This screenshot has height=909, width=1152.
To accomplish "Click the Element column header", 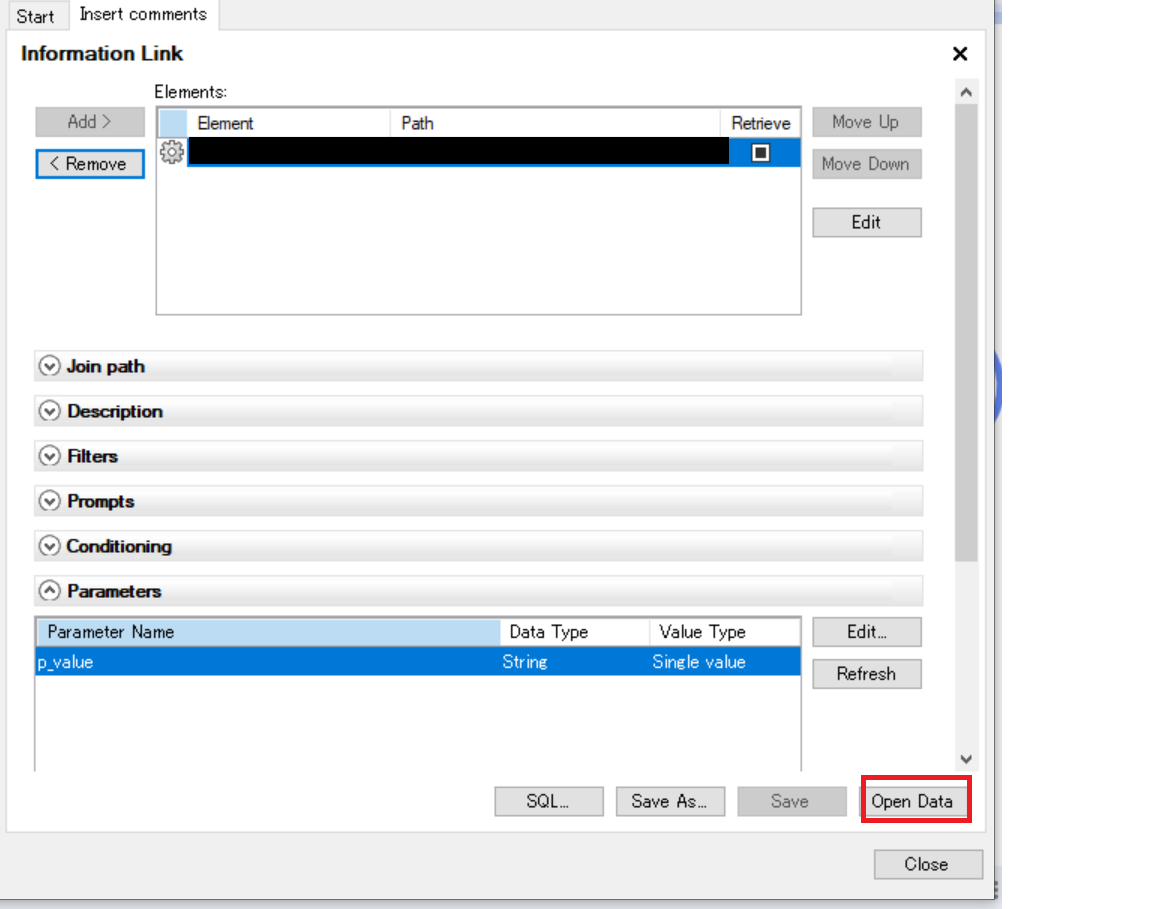I will pos(289,123).
